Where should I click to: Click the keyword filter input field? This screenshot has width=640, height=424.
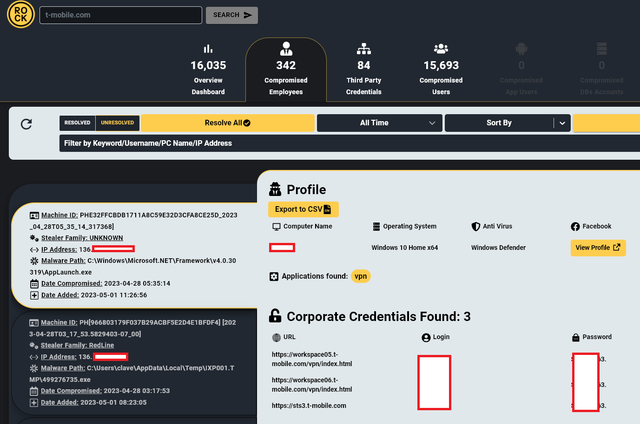coord(349,143)
